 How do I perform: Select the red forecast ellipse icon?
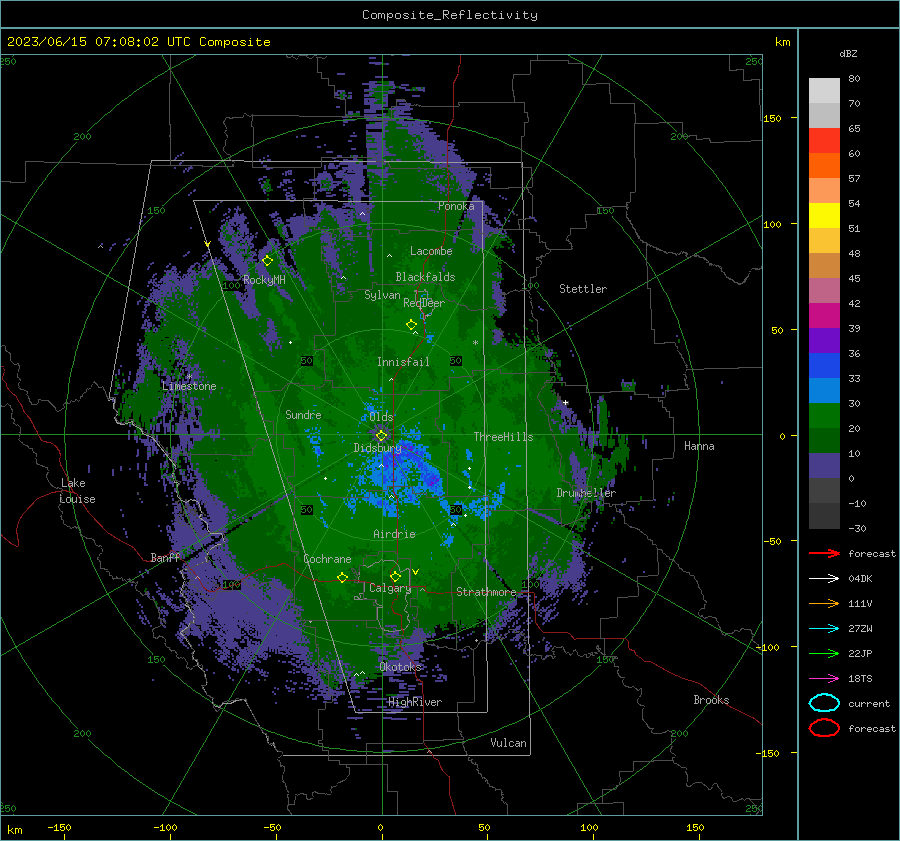(x=824, y=728)
